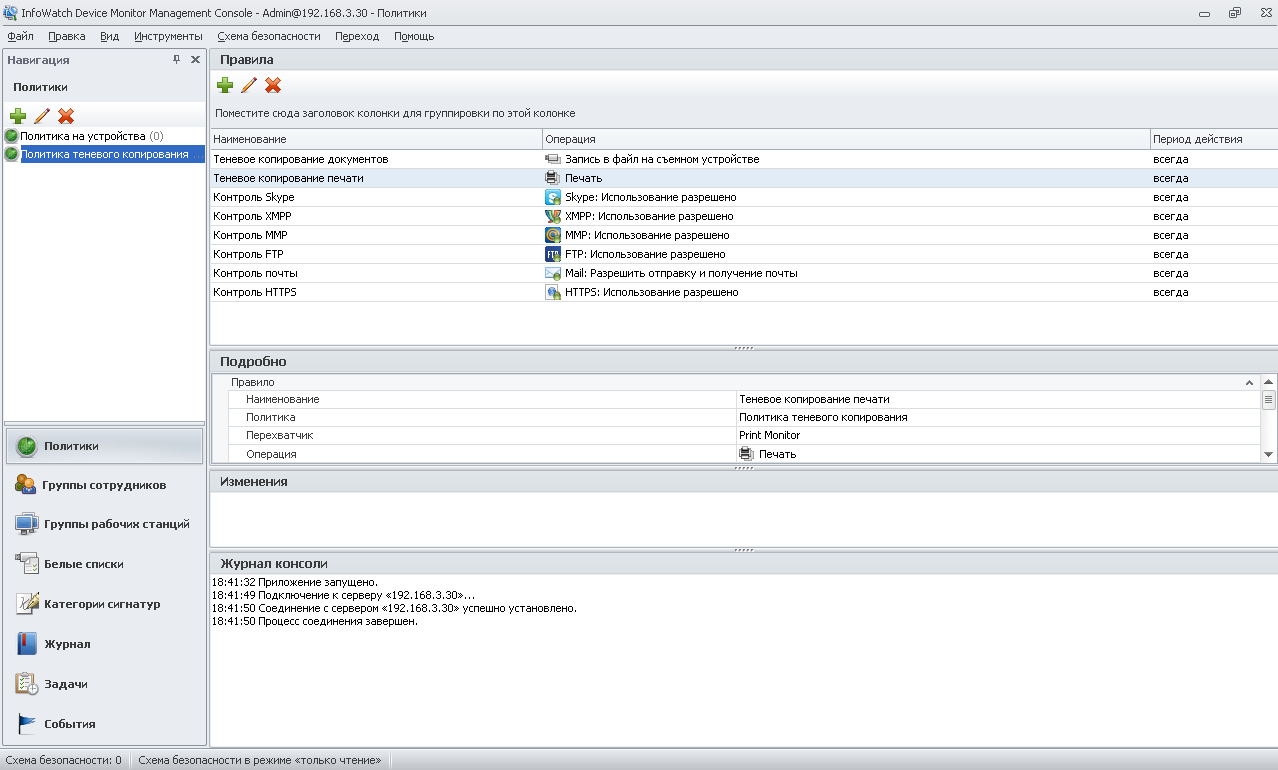Edit policy using navigation pencil icon
This screenshot has height=770, width=1278.
tap(42, 116)
